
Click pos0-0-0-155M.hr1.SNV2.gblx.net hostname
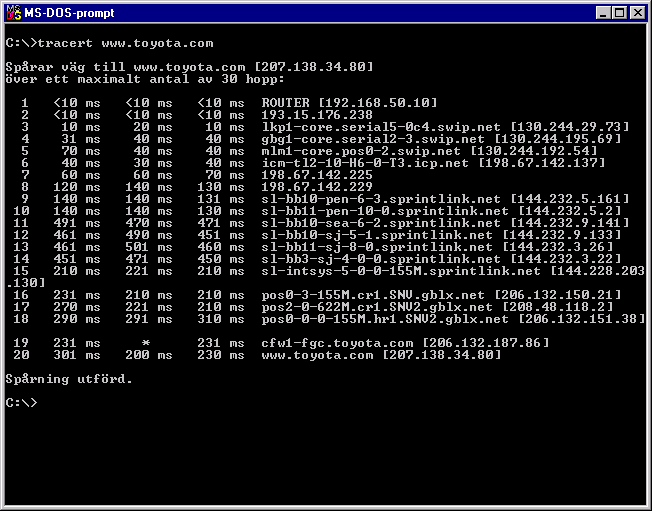[x=385, y=319]
